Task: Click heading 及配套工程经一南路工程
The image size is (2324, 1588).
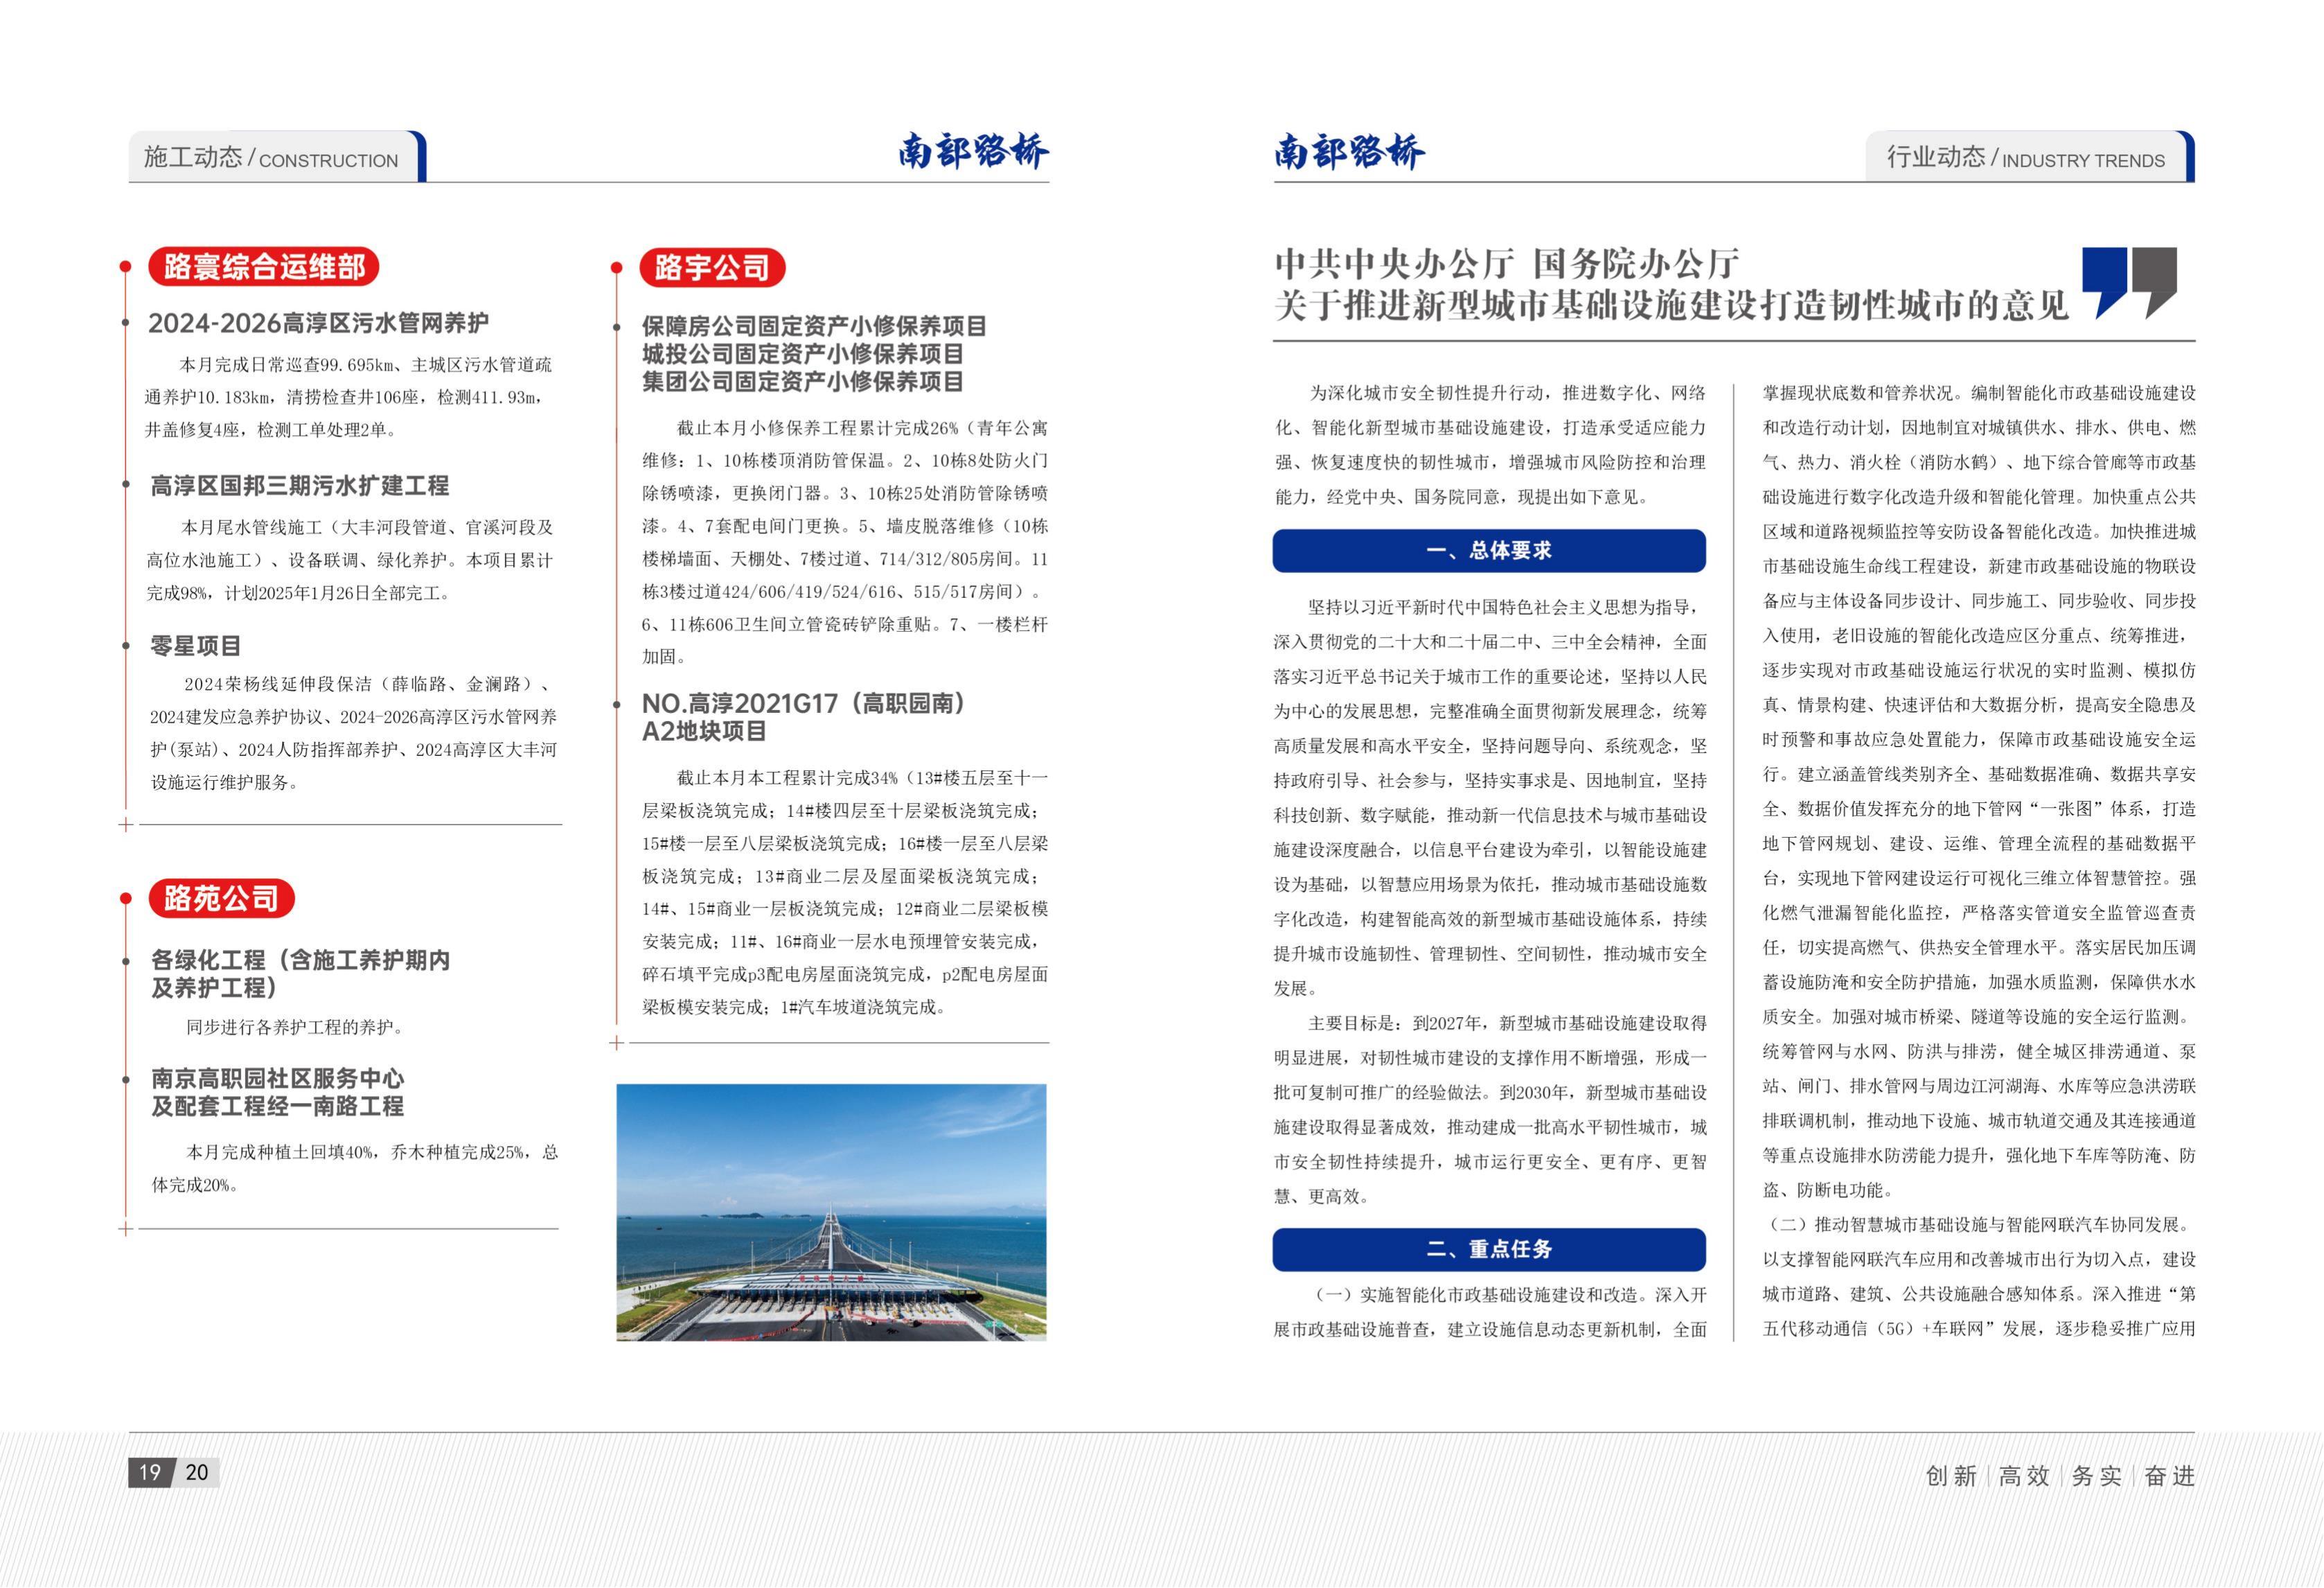Action: pos(278,1107)
